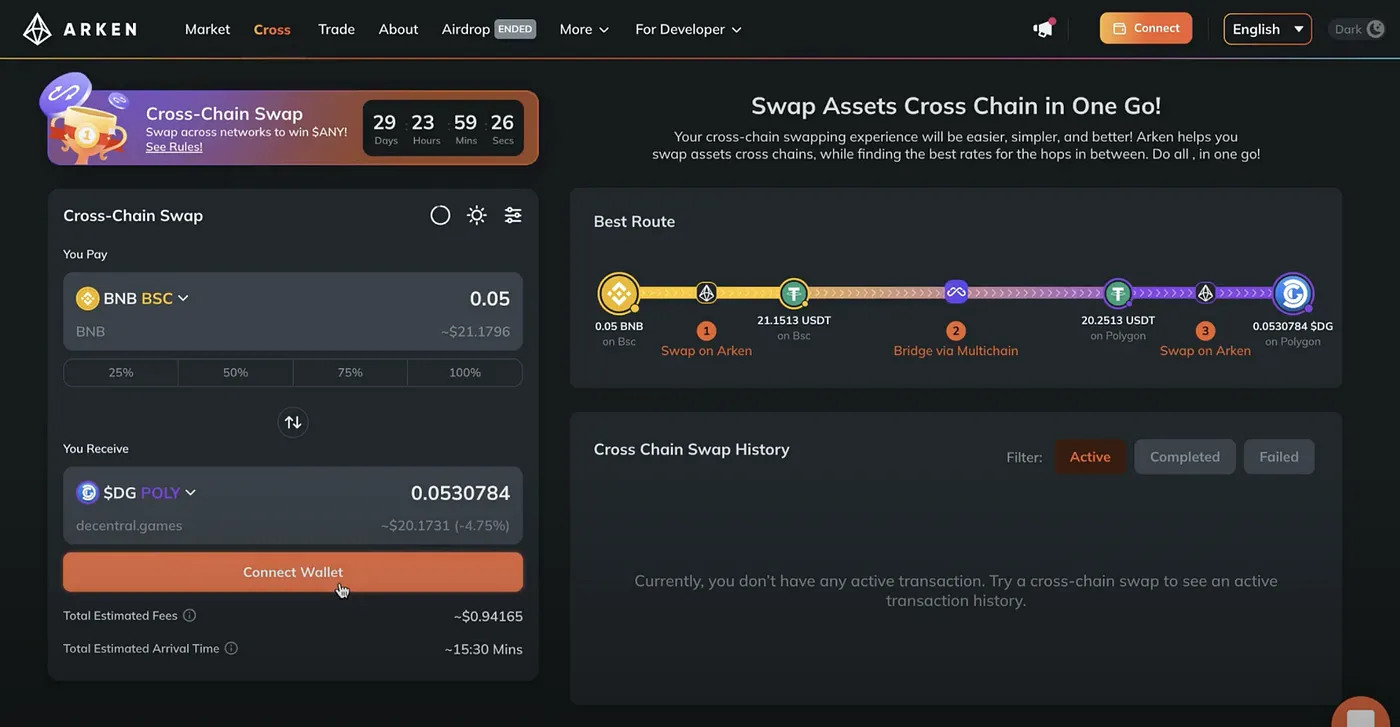The image size is (1400, 727).
Task: Swap pay and receive tokens with arrows button
Action: pos(293,422)
